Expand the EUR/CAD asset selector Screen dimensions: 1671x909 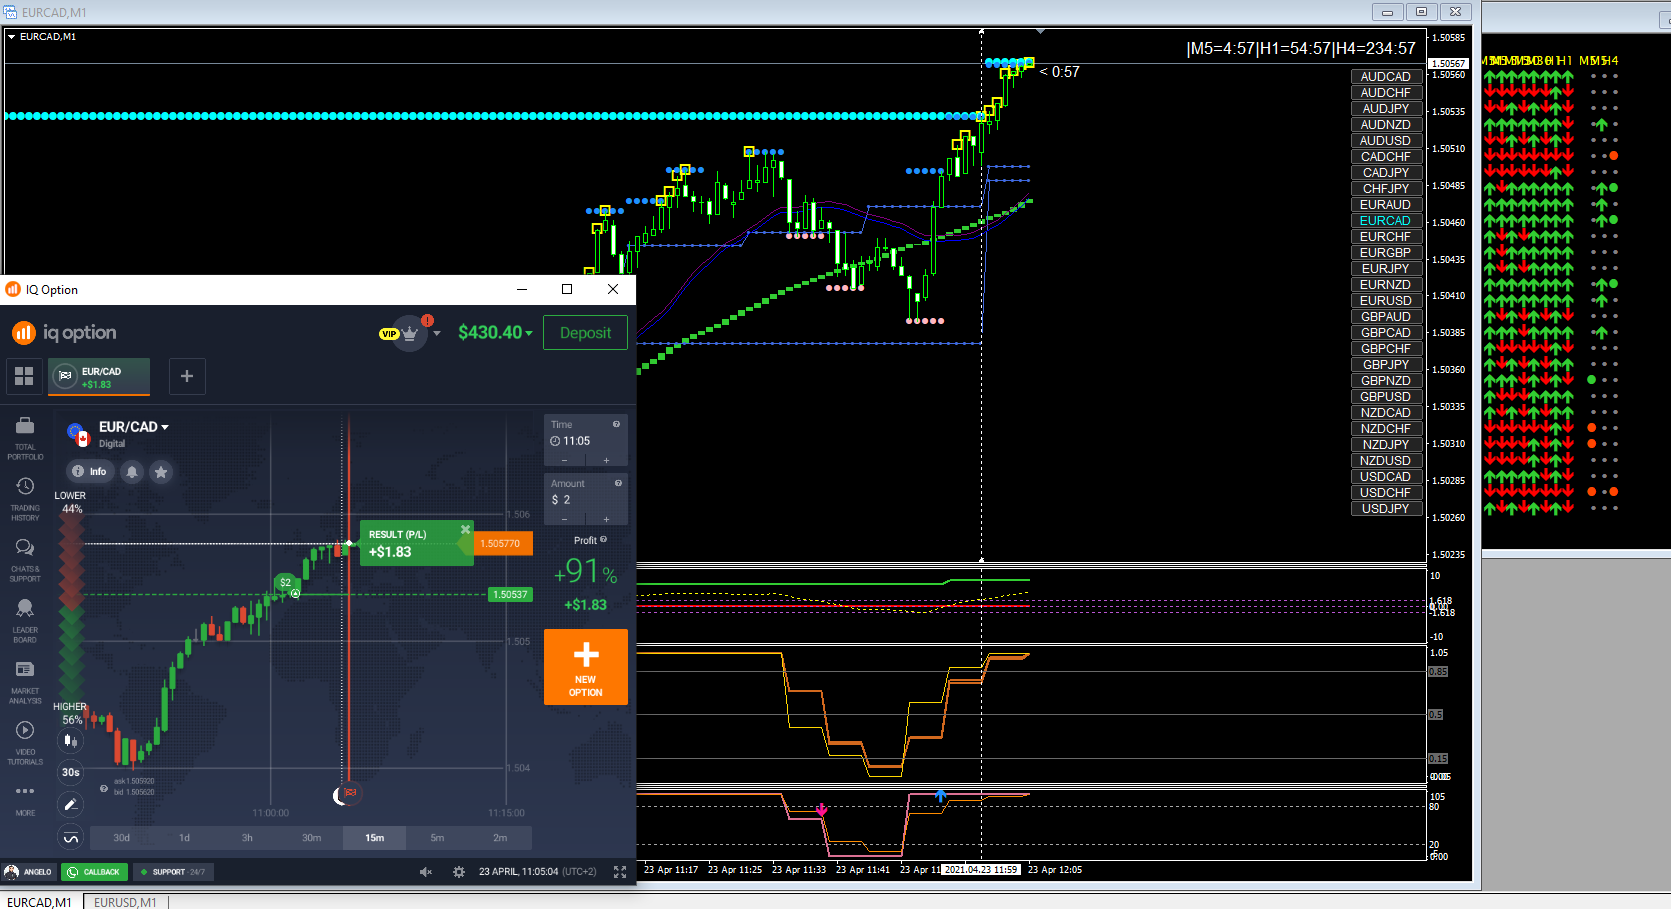pyautogui.click(x=134, y=427)
